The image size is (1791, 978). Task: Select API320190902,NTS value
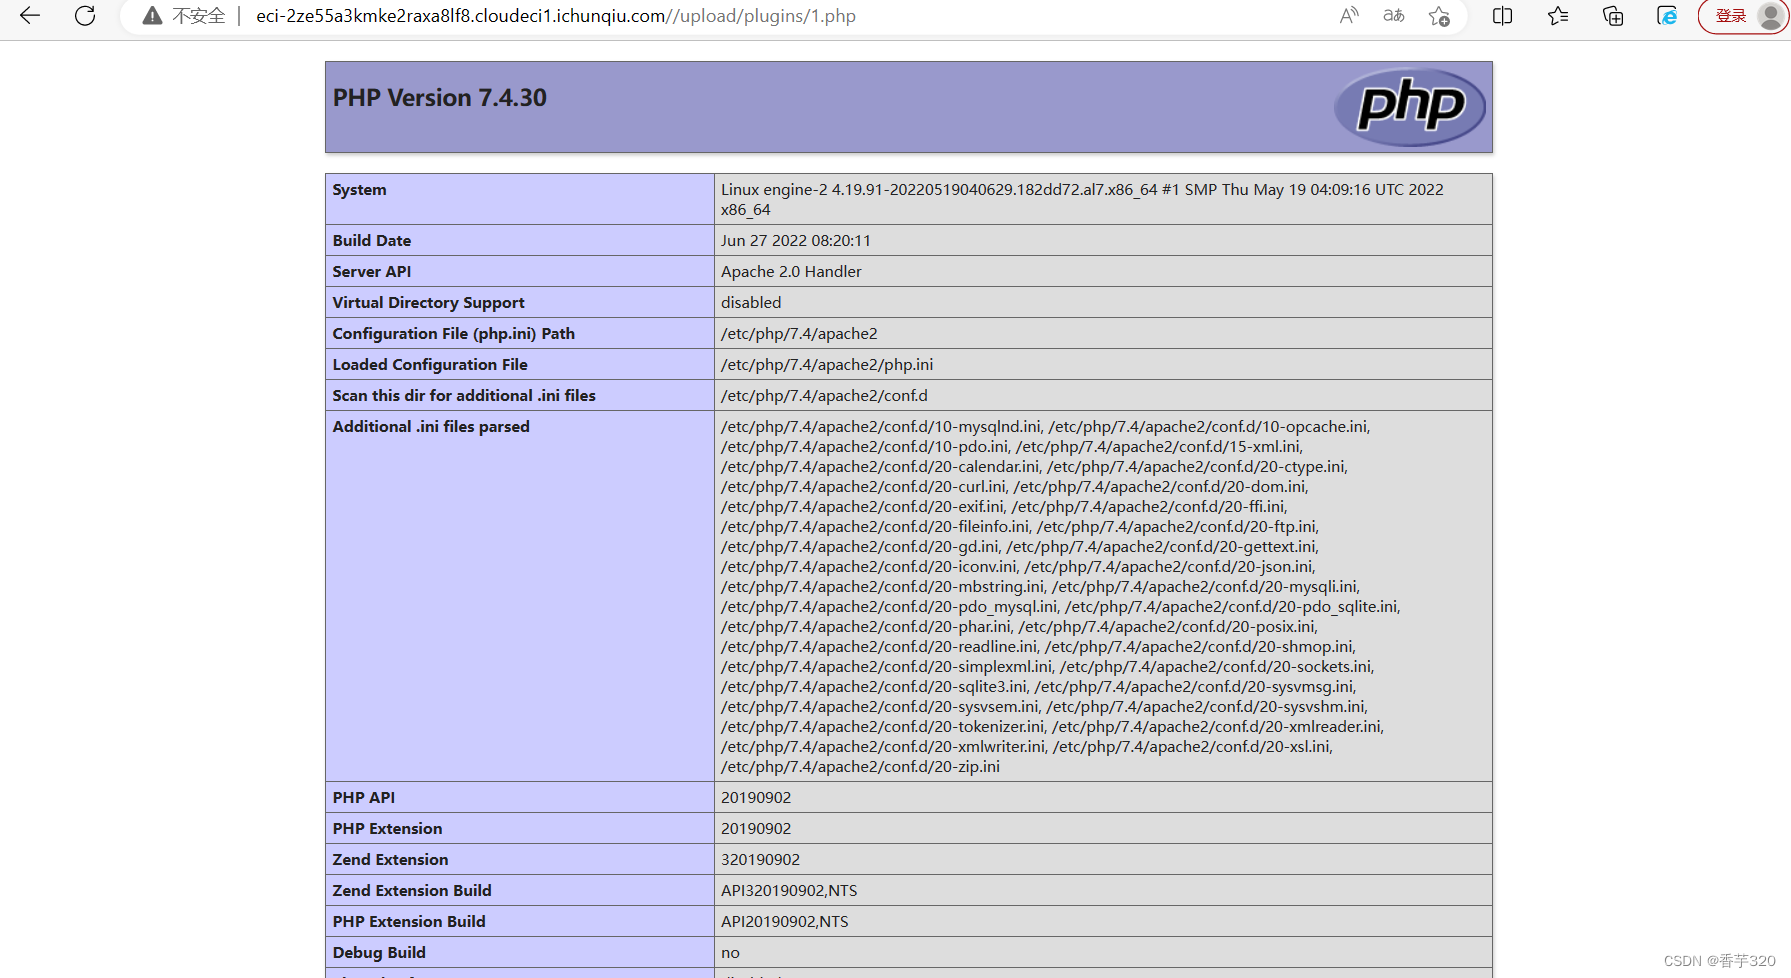coord(789,891)
